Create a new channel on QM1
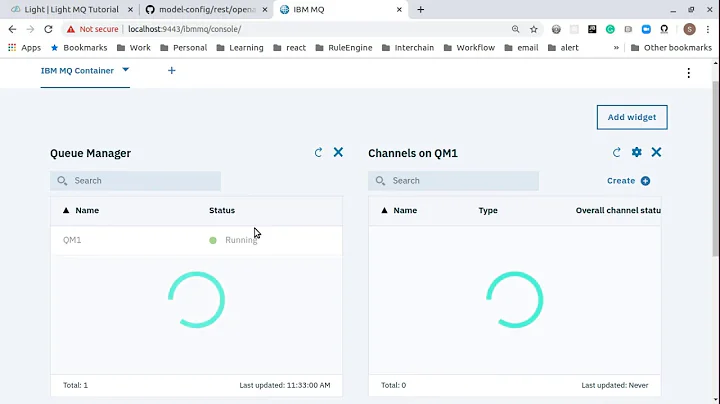 point(628,181)
